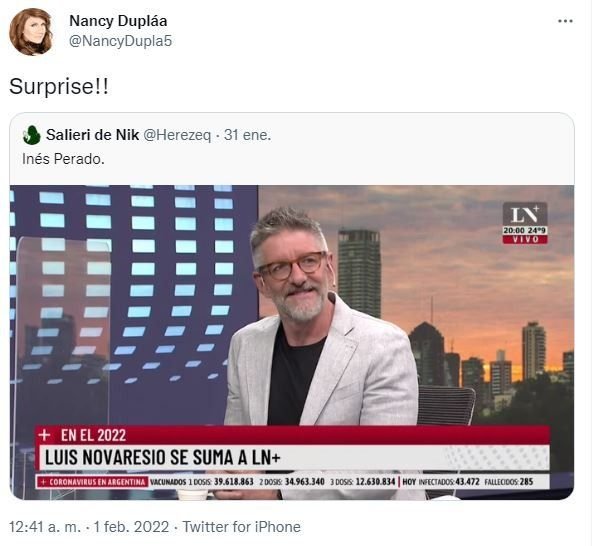
Task: Click the 1 feb. 2022 date
Action: tap(131, 527)
